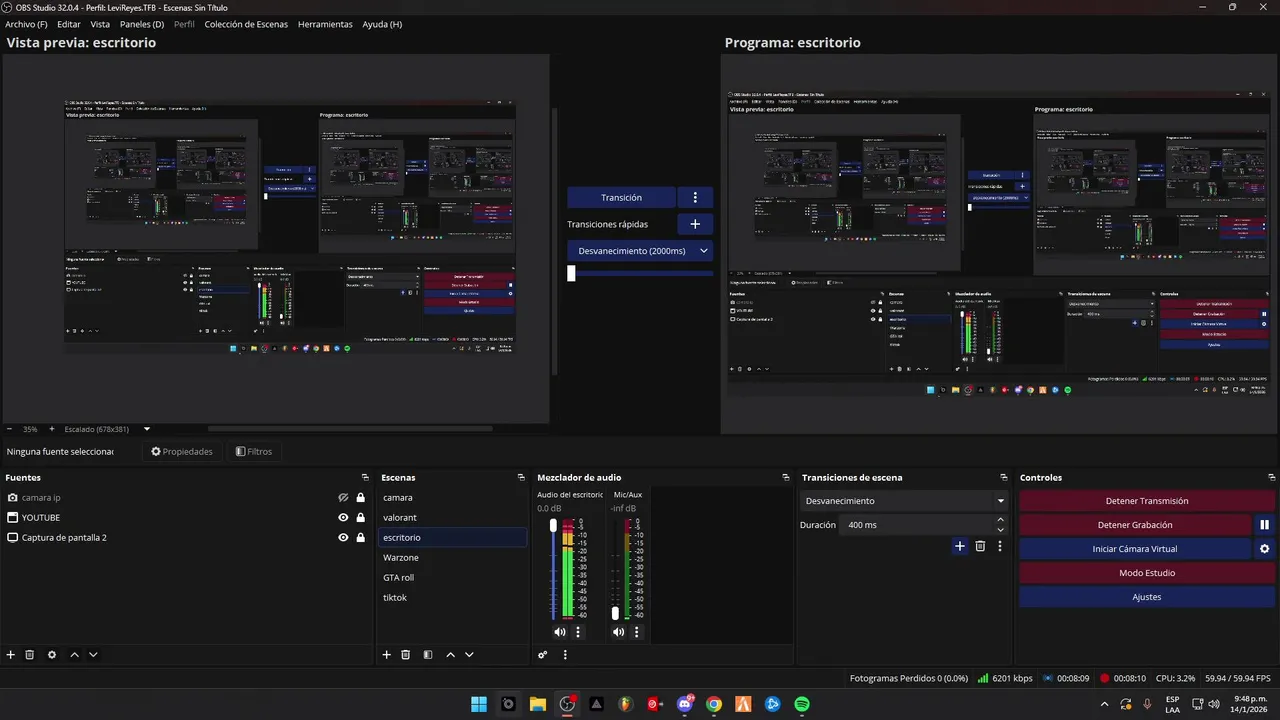Move scene up in Escenas list
The width and height of the screenshot is (1280, 720).
(x=450, y=655)
